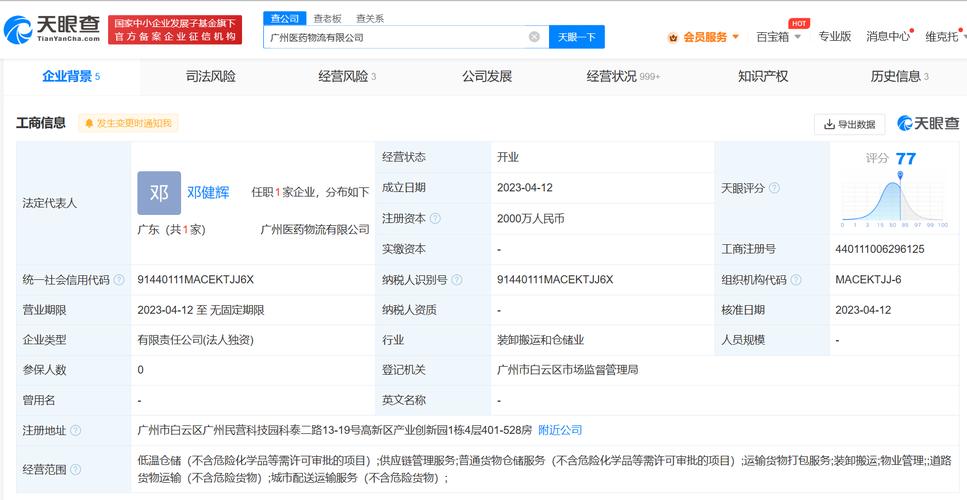Switch to the 公司发展 tab
967x500 pixels.
pos(487,76)
